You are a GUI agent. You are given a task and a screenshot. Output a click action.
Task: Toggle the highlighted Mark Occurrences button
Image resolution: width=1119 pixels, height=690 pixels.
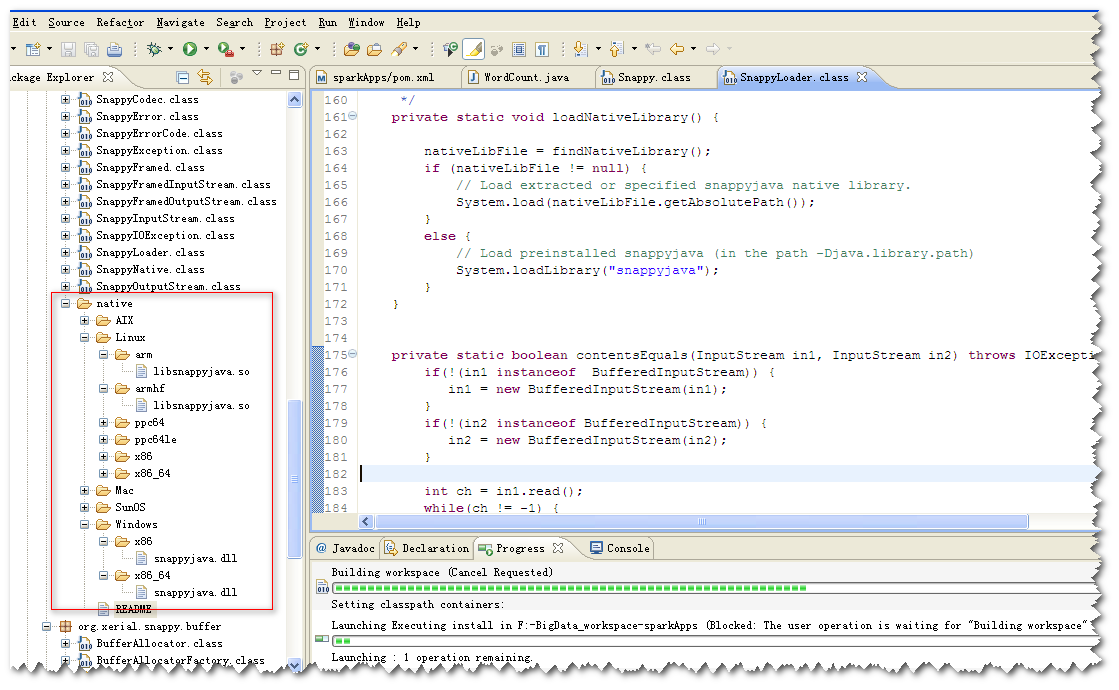tap(473, 48)
